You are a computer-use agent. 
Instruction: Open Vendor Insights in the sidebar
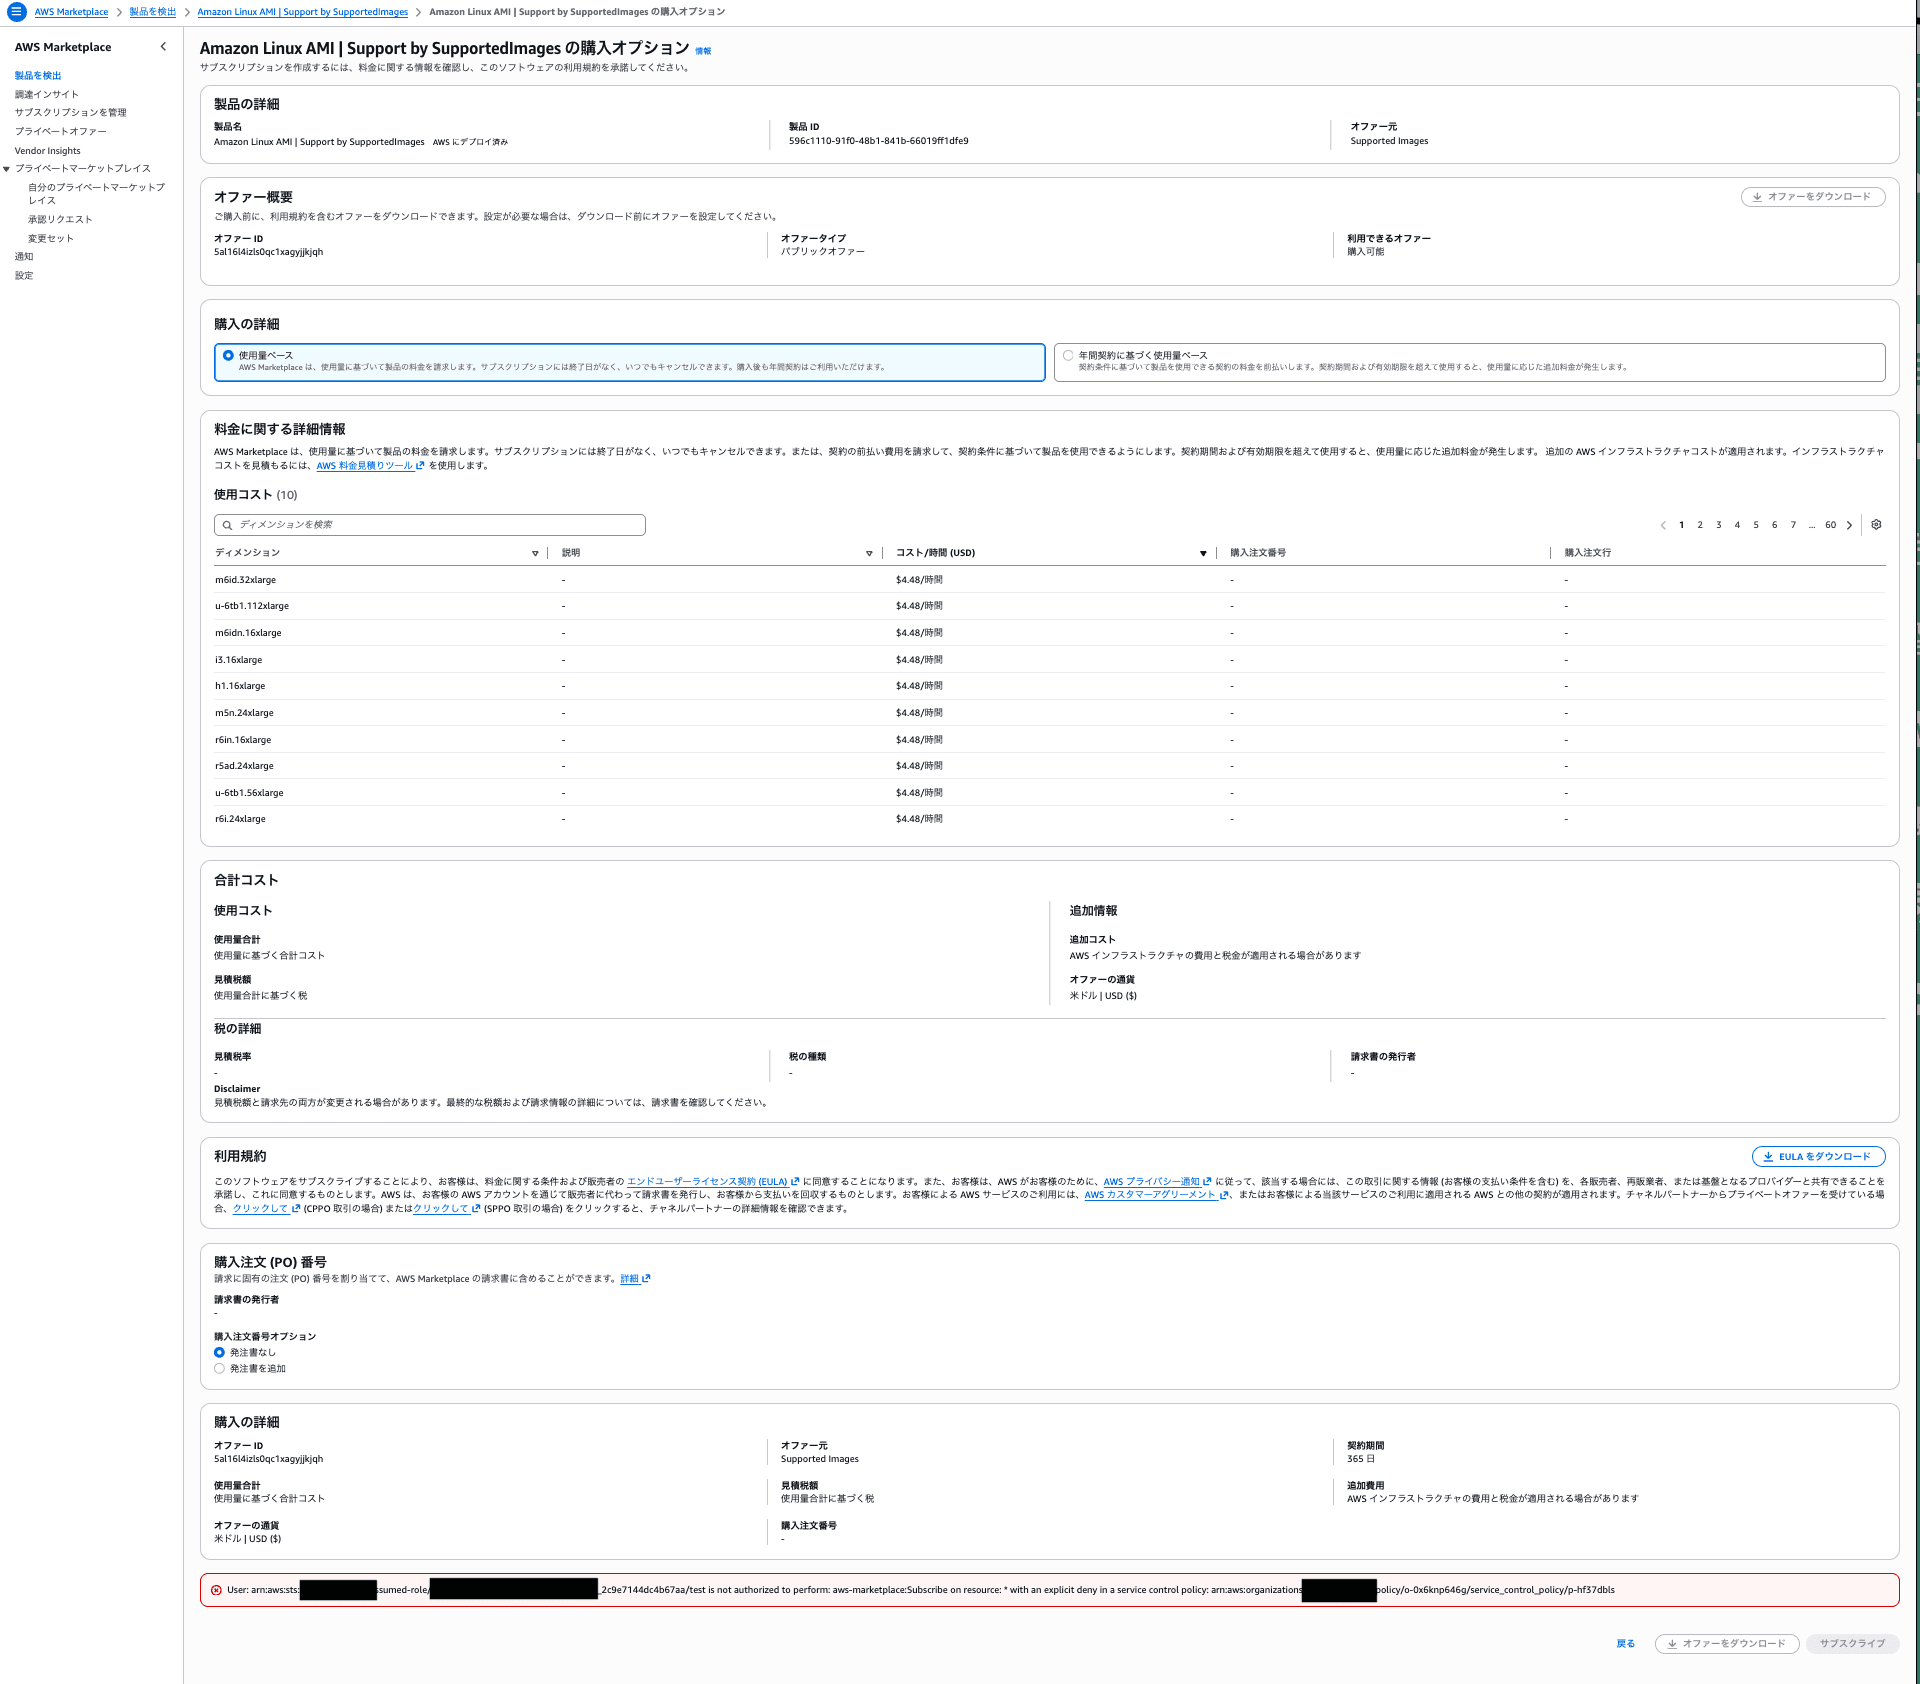pos(48,151)
